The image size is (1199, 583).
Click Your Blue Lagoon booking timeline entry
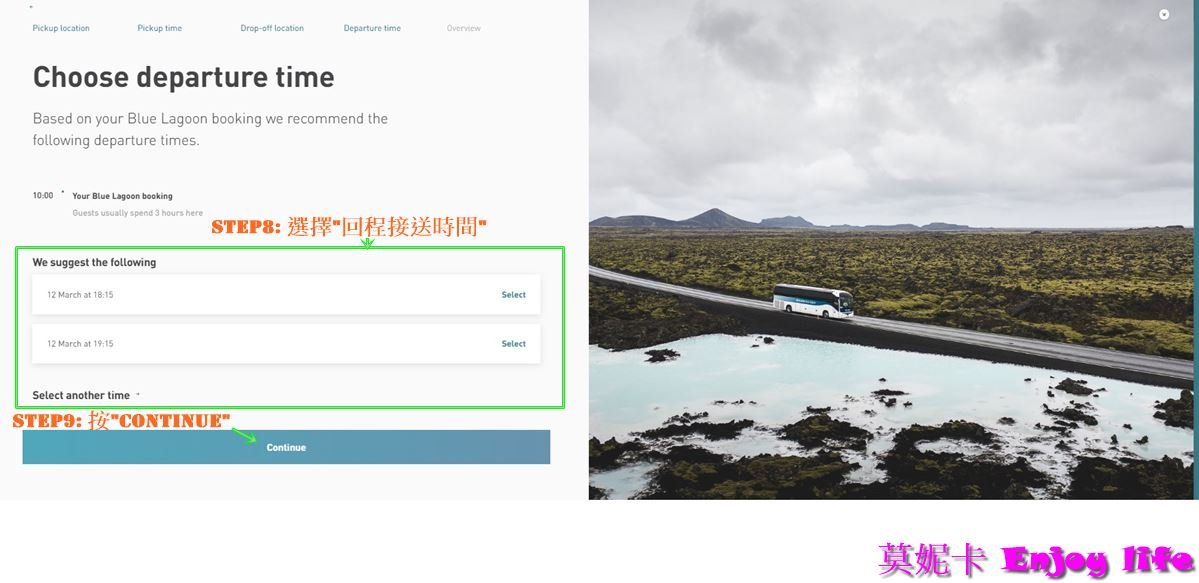[122, 196]
